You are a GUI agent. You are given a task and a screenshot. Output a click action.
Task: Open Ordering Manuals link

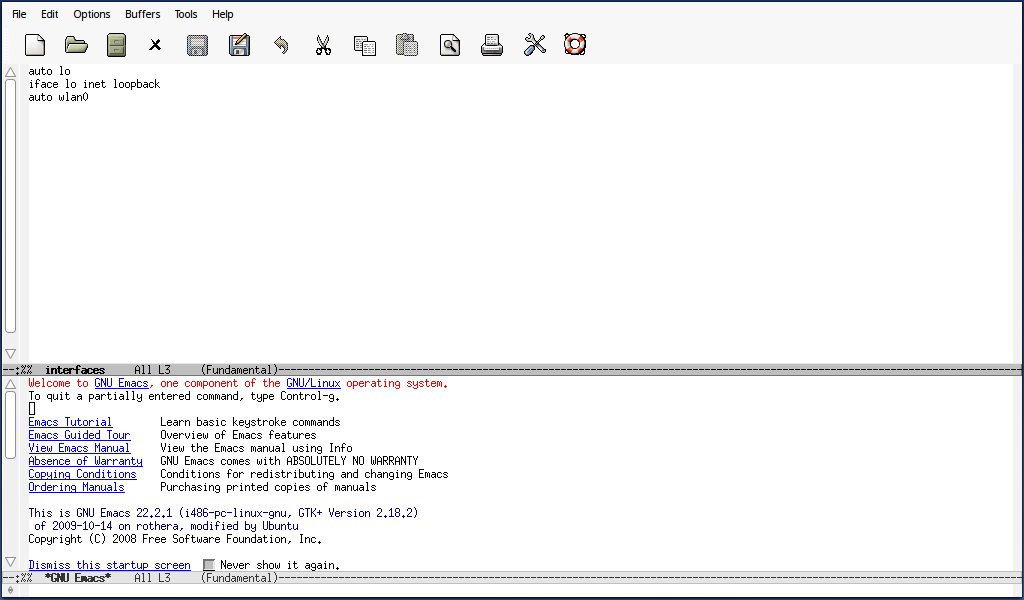(76, 488)
